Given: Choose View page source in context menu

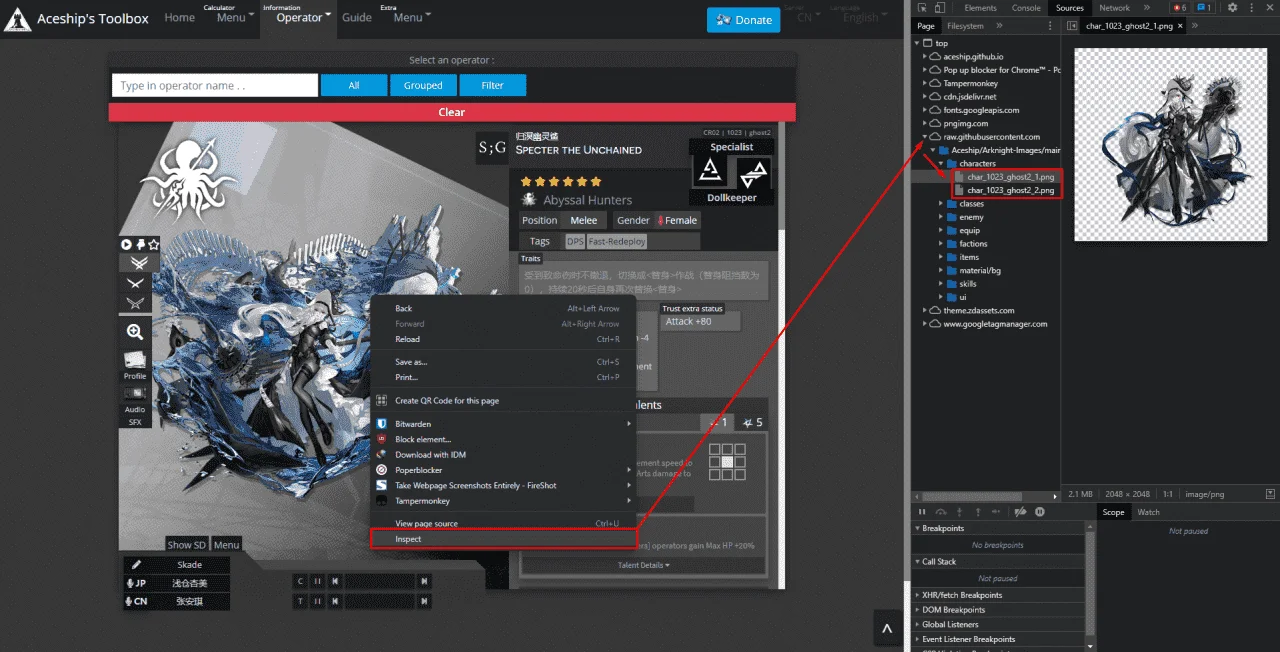Looking at the screenshot, I should pyautogui.click(x=503, y=523).
